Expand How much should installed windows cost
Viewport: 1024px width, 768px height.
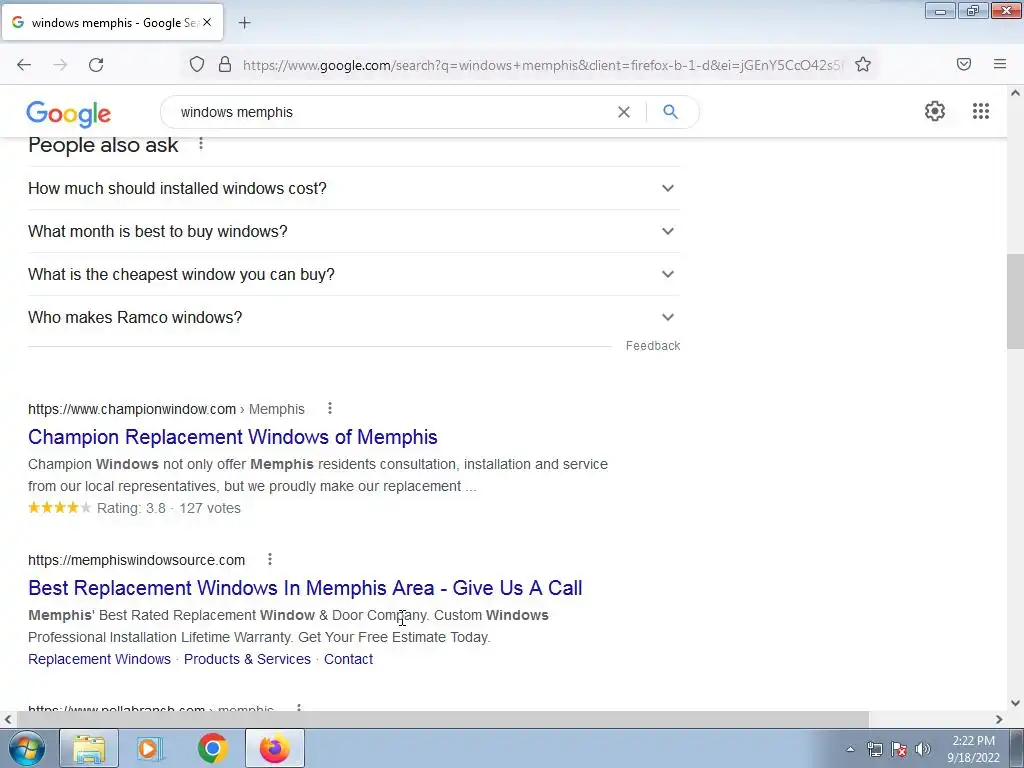pos(354,188)
